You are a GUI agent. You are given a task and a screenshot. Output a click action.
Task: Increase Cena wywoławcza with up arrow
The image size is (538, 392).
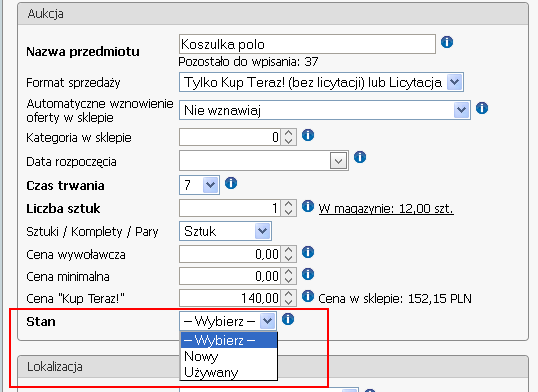289,250
